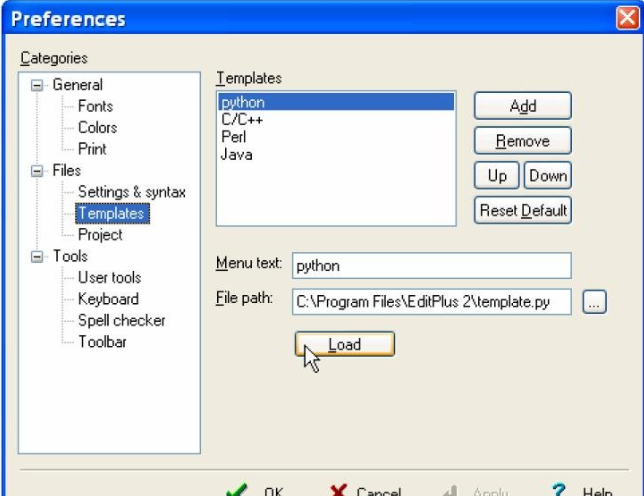Click into the Menu text field
This screenshot has height=496, width=644.
(x=432, y=266)
